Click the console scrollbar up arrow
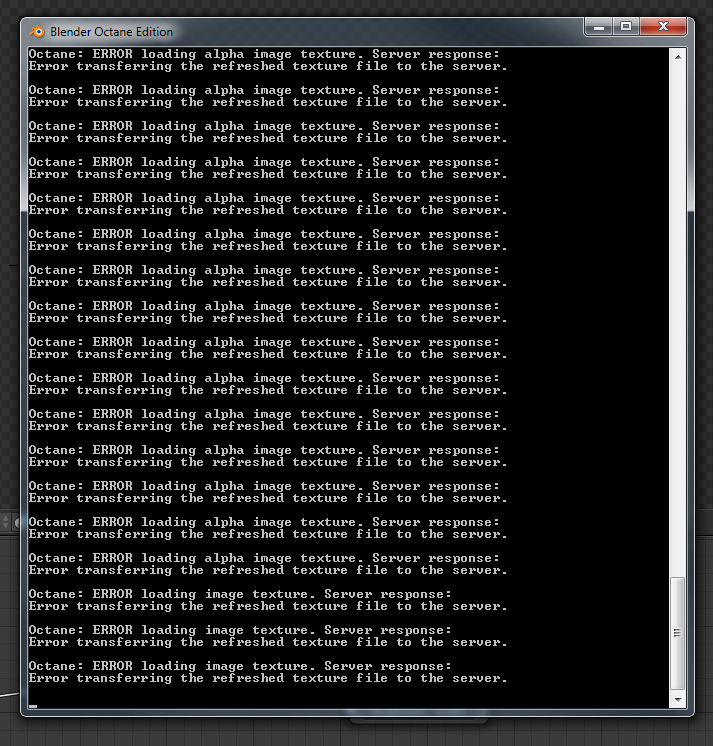 (x=678, y=57)
